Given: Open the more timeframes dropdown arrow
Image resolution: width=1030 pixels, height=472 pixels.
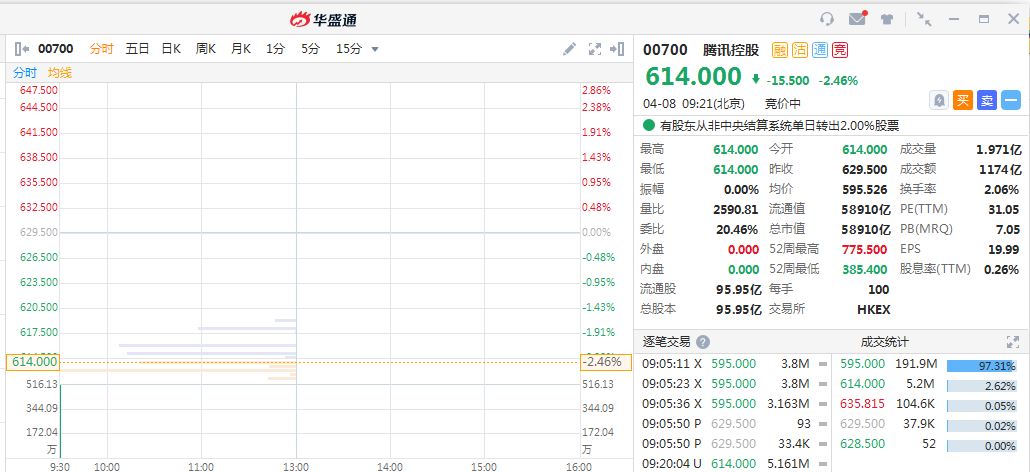Looking at the screenshot, I should pyautogui.click(x=375, y=49).
